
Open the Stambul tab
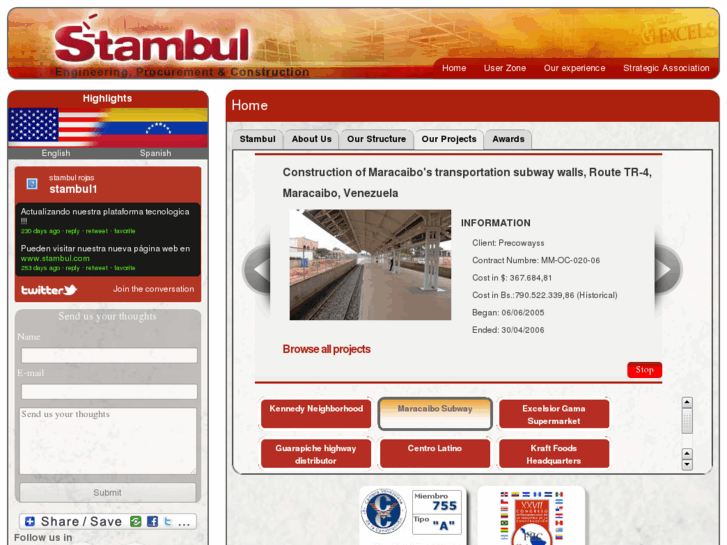coord(257,139)
